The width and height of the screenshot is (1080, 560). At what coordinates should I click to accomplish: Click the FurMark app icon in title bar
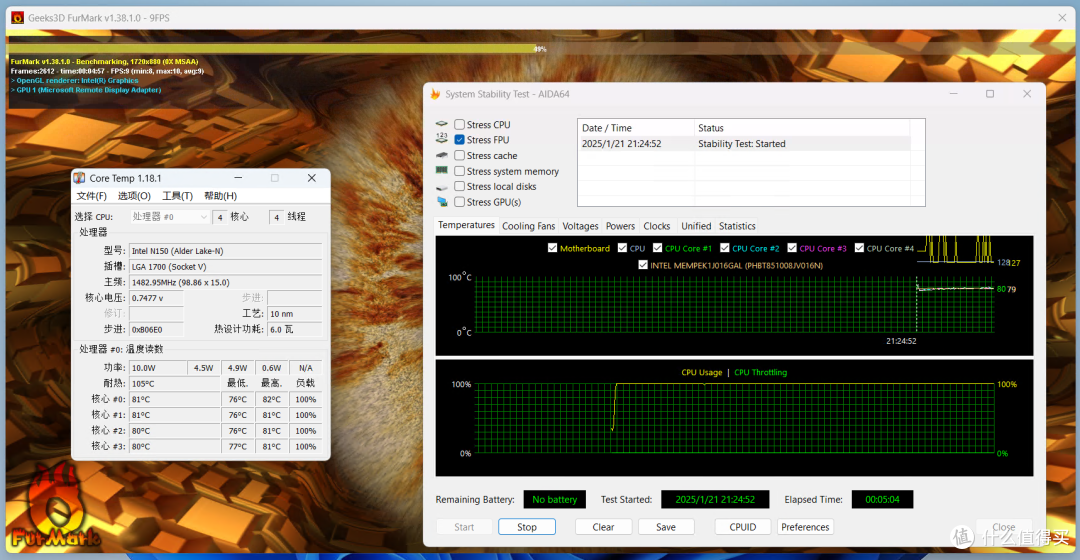(x=18, y=18)
